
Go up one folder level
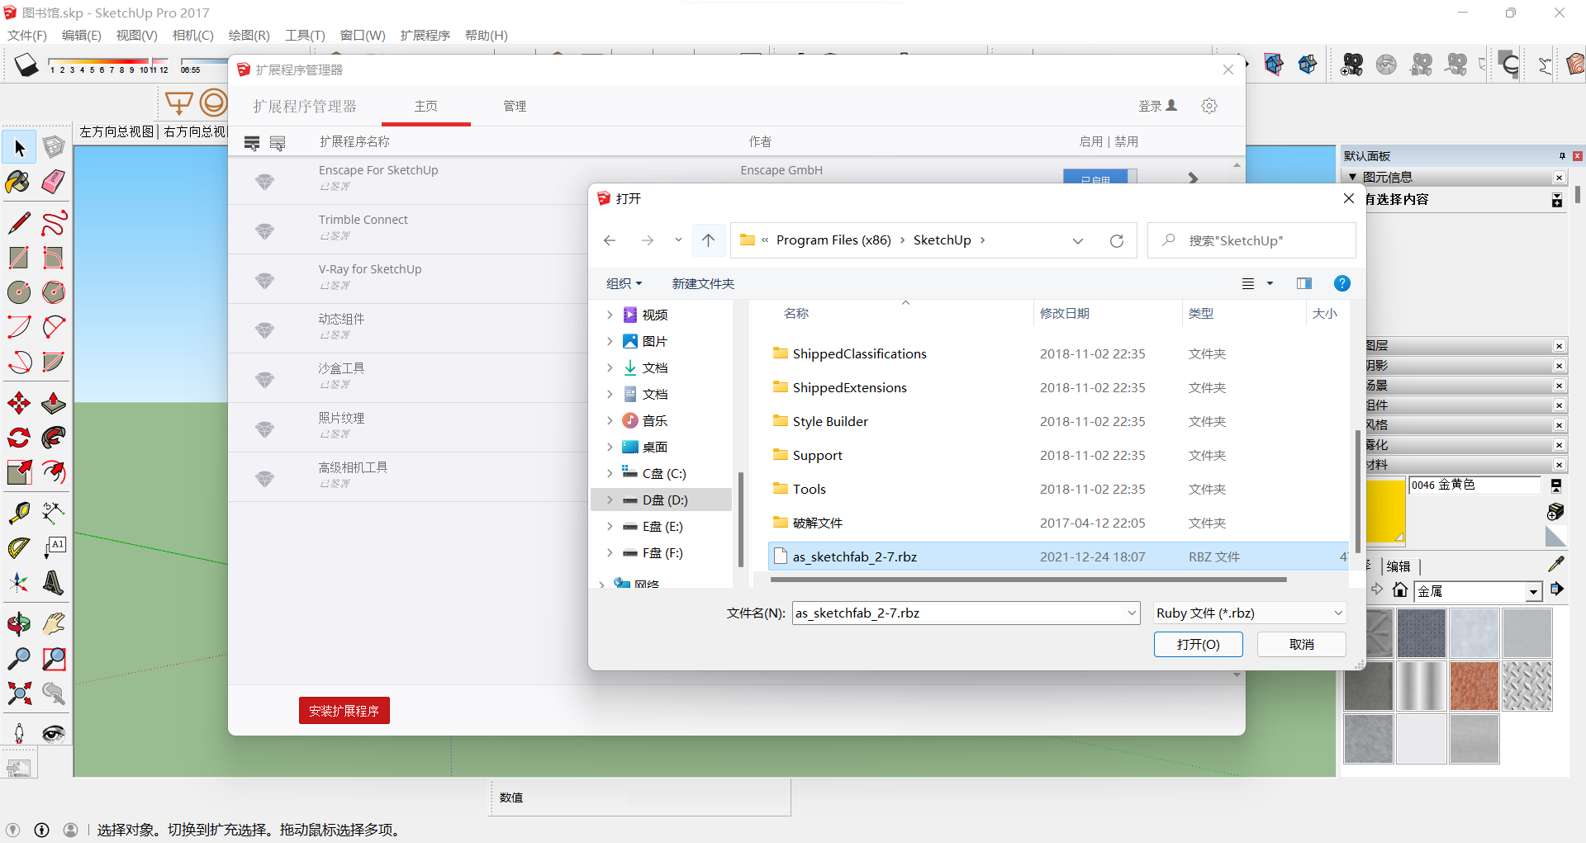click(x=708, y=240)
